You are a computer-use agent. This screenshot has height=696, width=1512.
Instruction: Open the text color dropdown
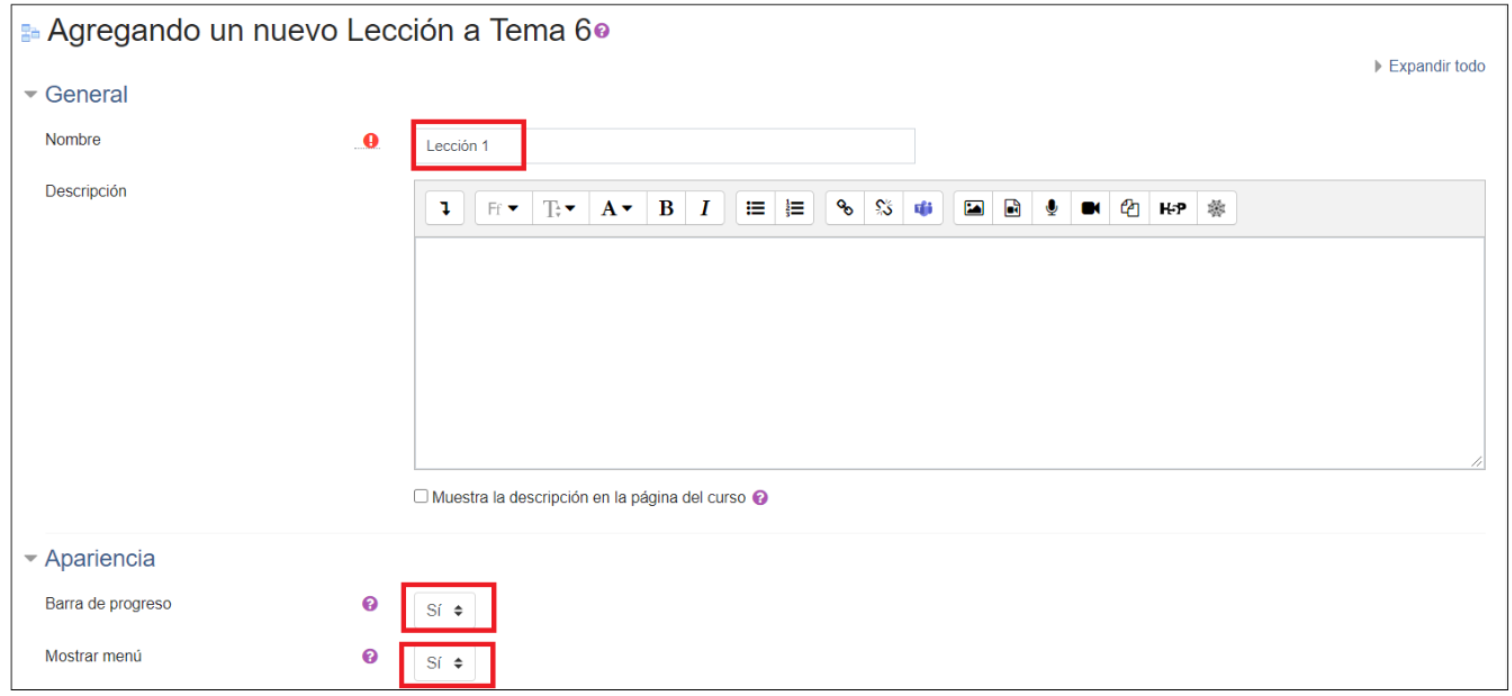[618, 208]
